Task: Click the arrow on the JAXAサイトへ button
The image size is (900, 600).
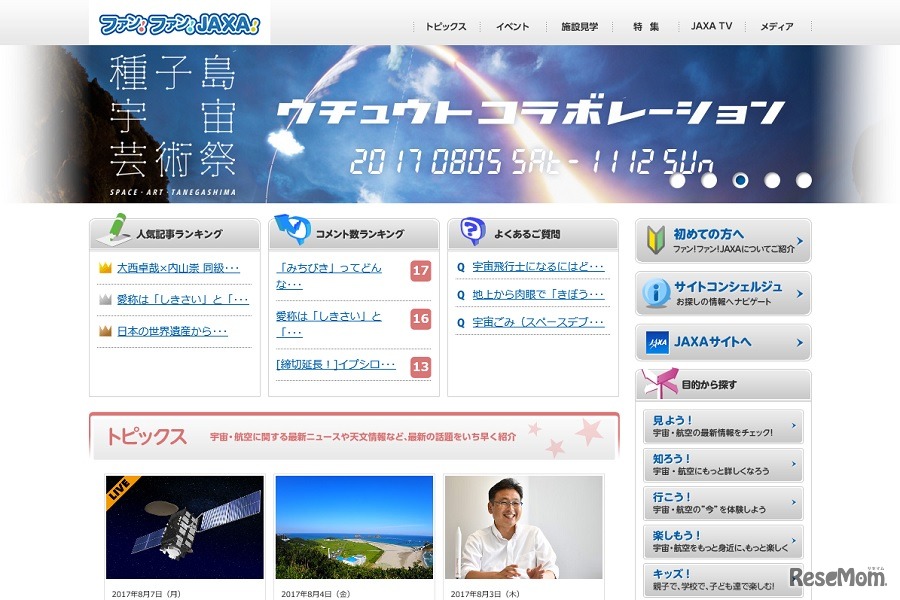Action: [800, 343]
